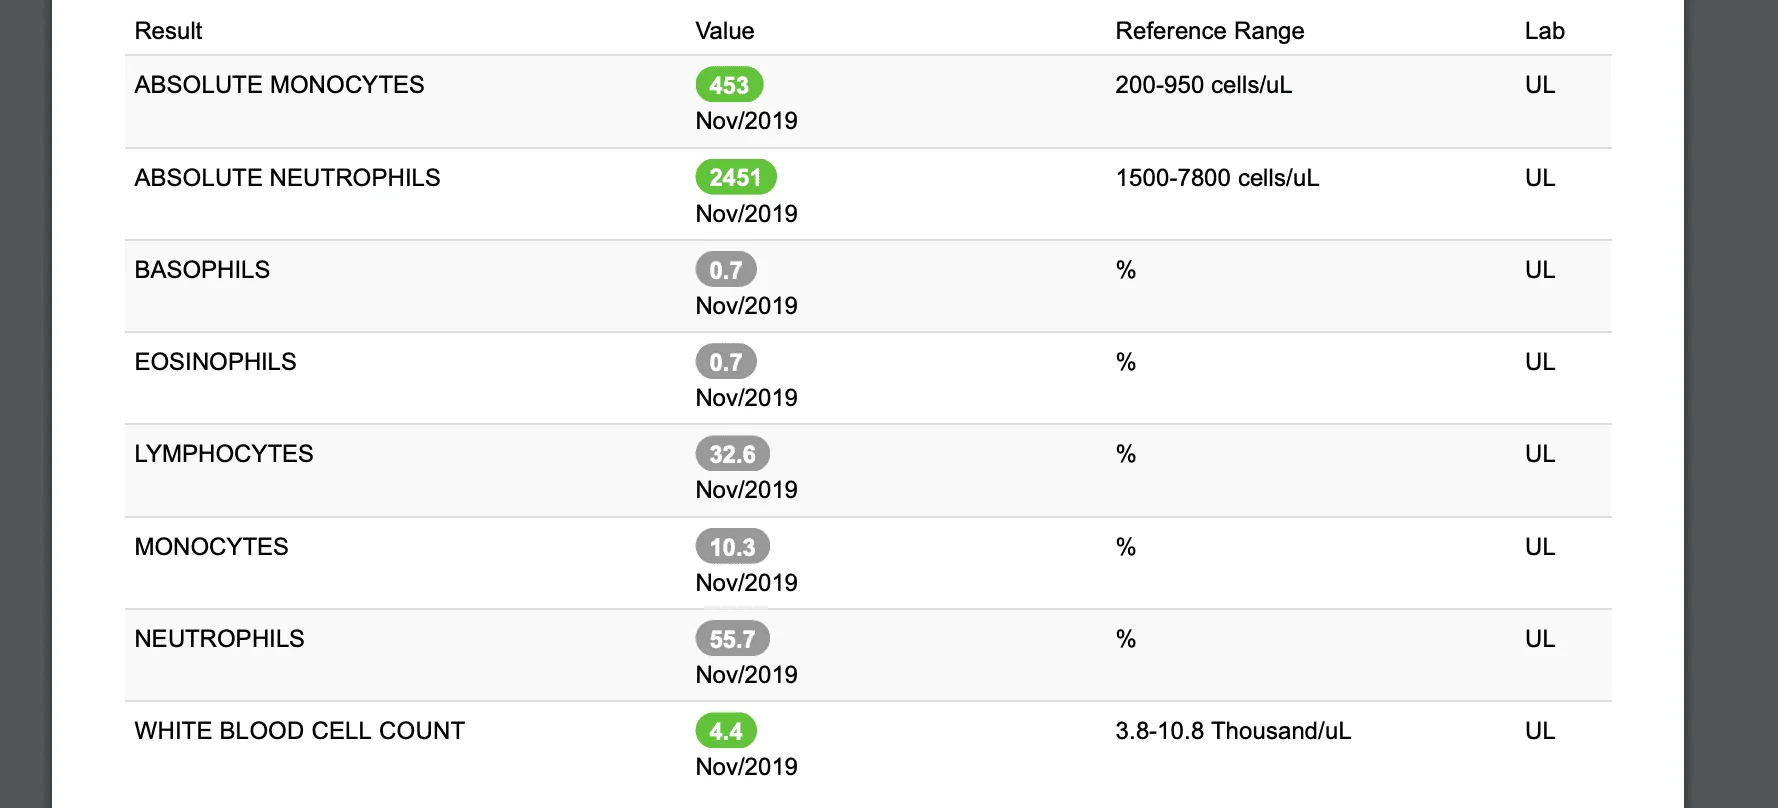Select the LYMPHOCYTES result name
Screen dimensions: 1778x808
[224, 454]
